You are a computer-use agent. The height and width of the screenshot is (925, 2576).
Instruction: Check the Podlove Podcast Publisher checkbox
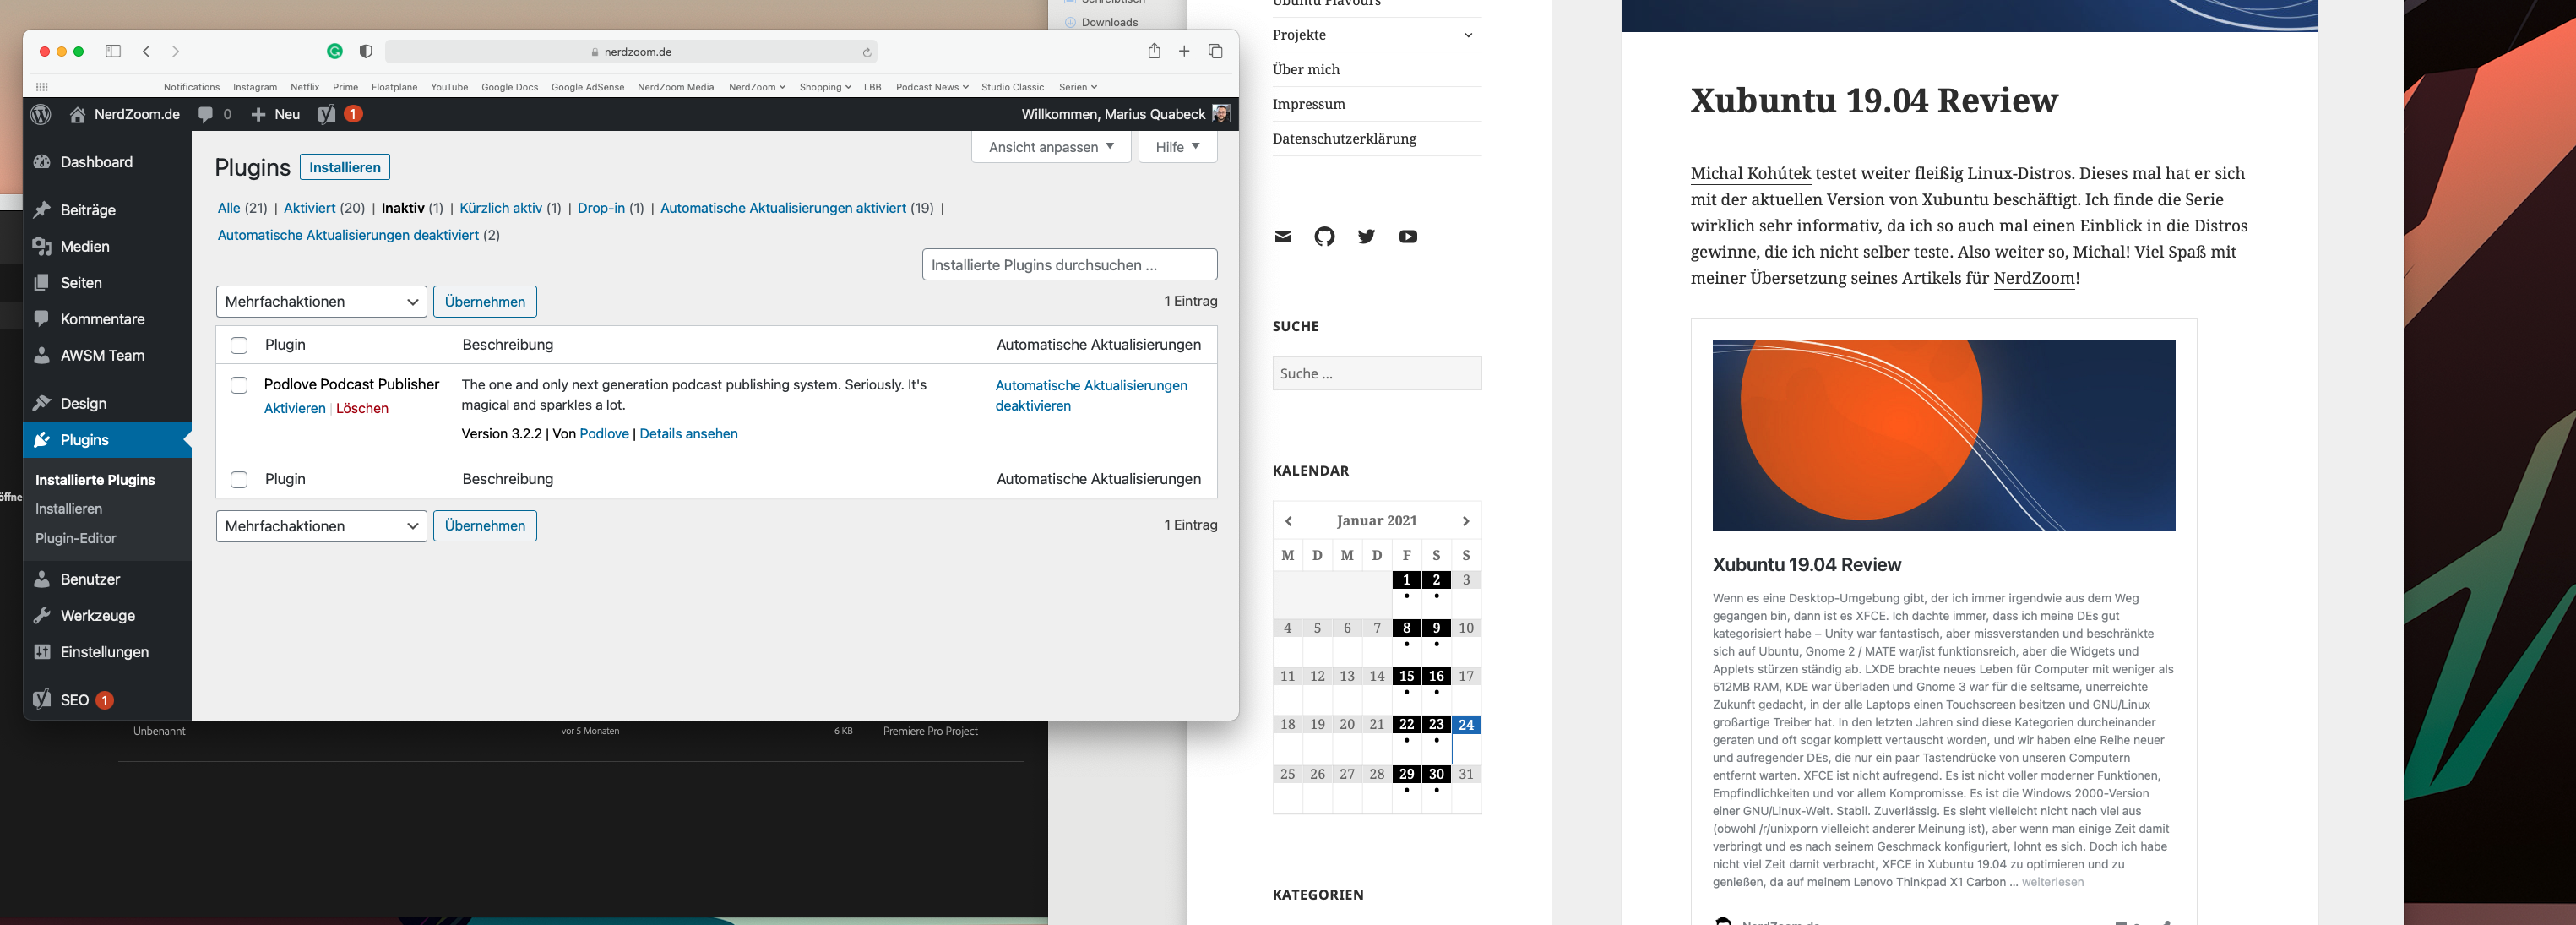click(x=239, y=385)
